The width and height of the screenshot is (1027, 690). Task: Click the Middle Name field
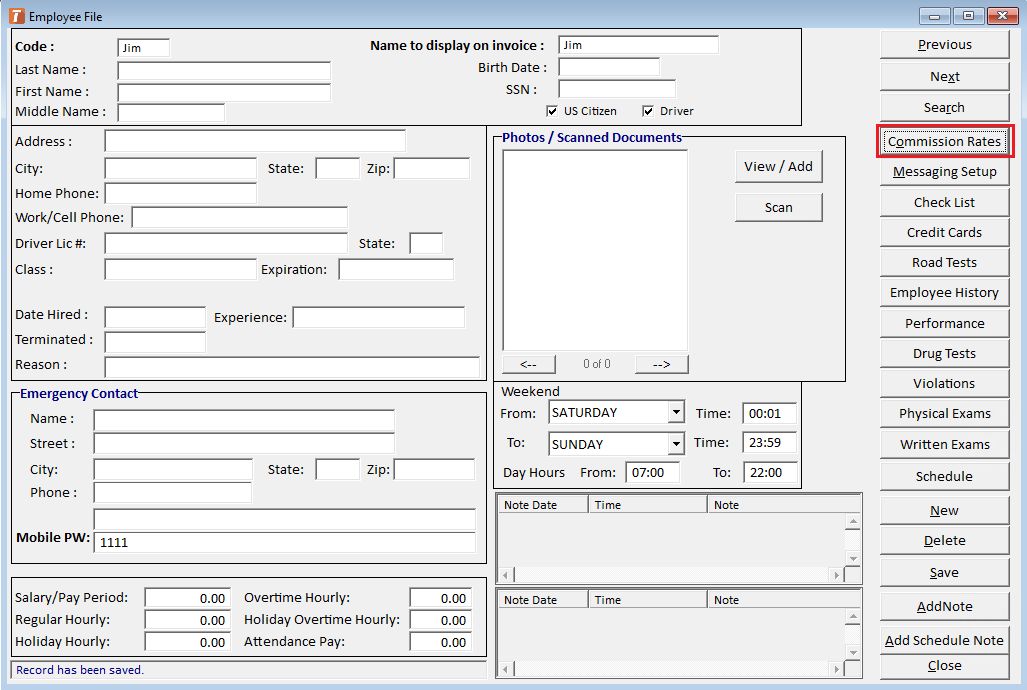171,113
